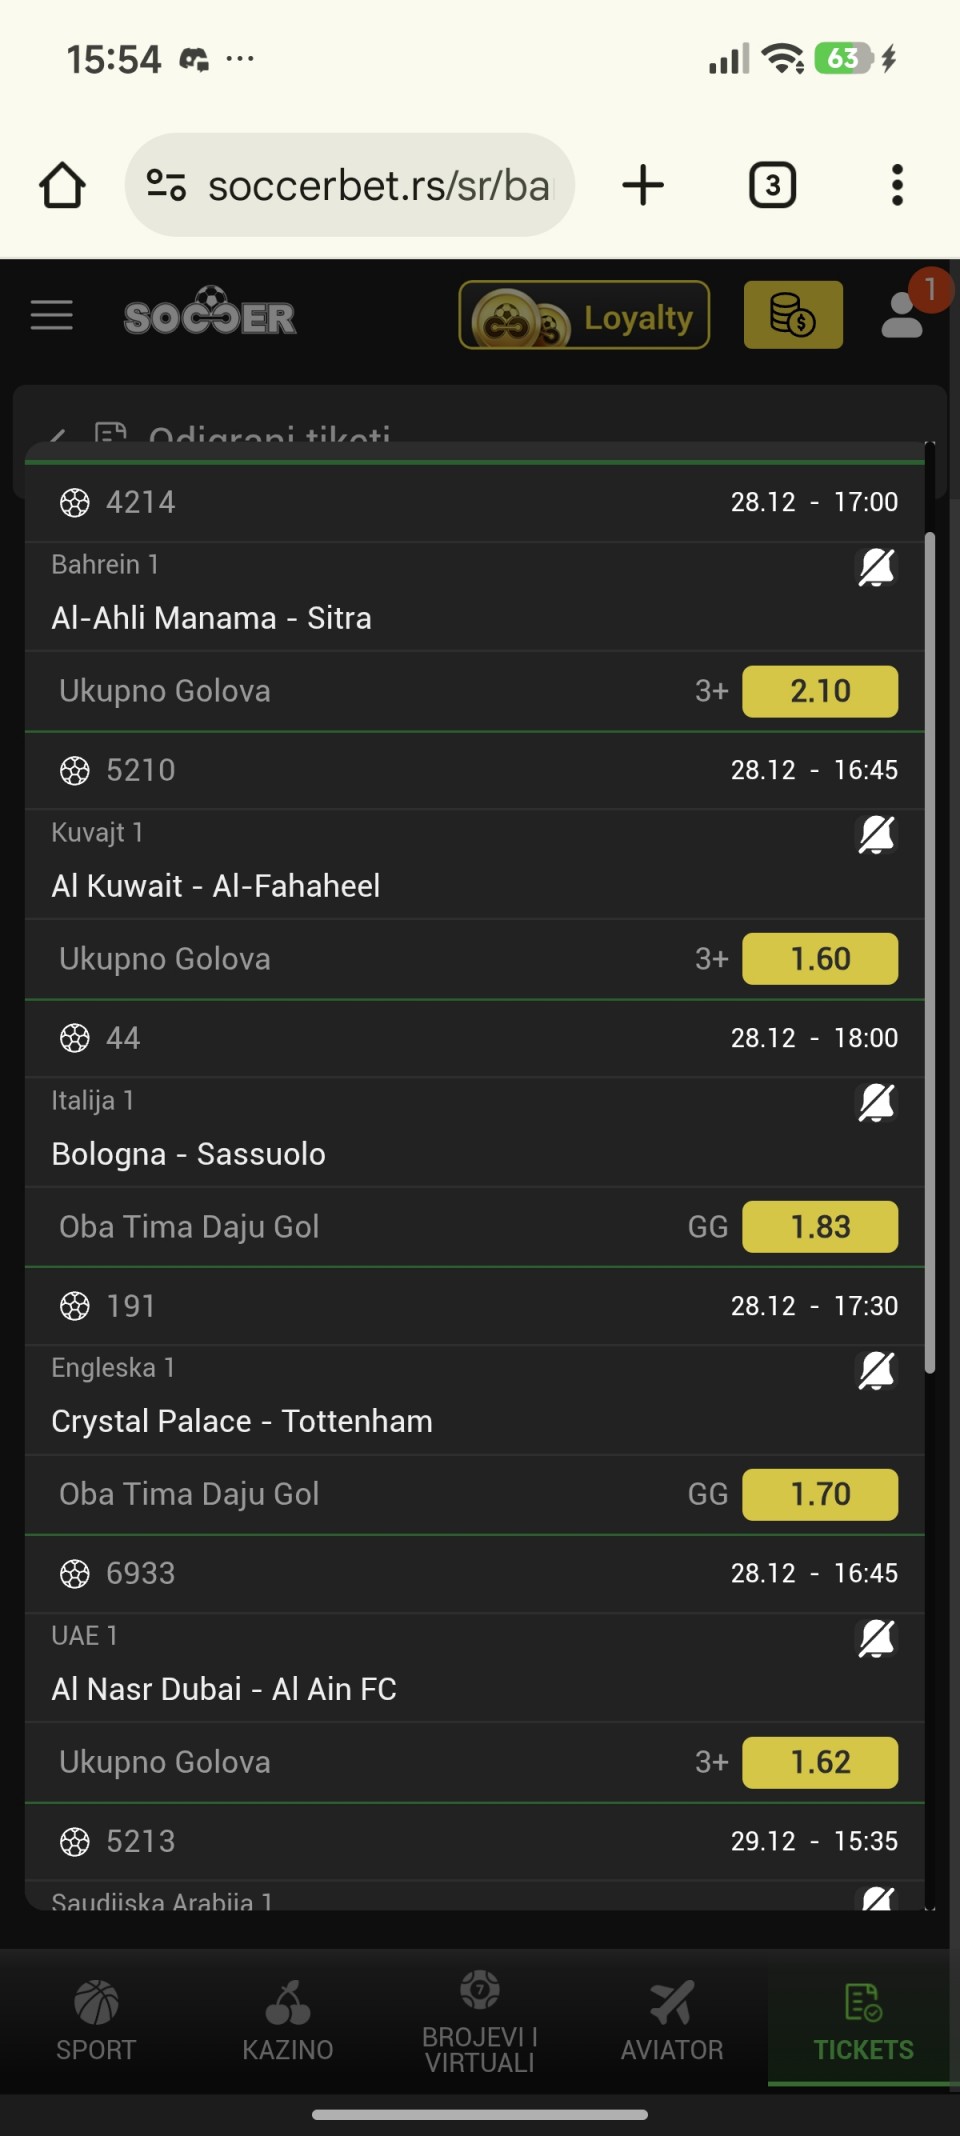Toggle notification bell for Crystal Palace - Tottenham
Screen dimensions: 960x2136
point(876,1370)
